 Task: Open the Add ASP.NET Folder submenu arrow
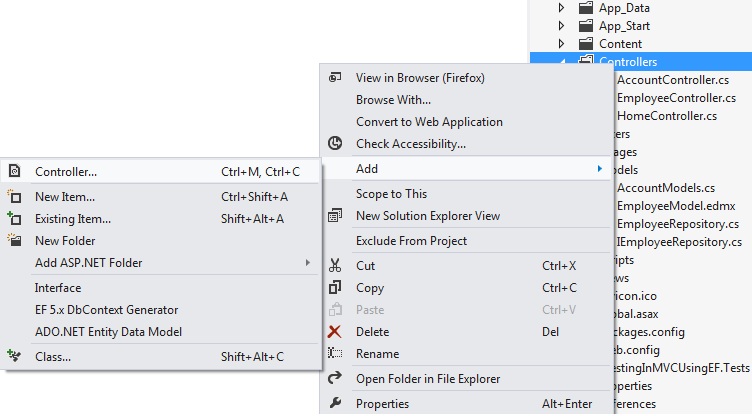307,263
